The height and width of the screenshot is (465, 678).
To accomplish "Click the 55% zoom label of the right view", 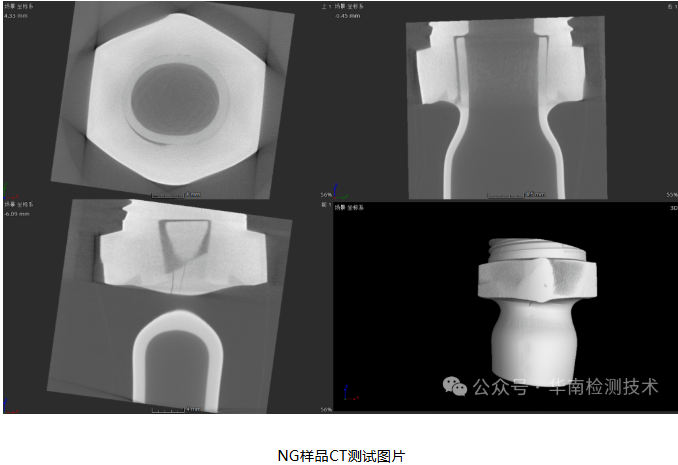I will point(672,195).
